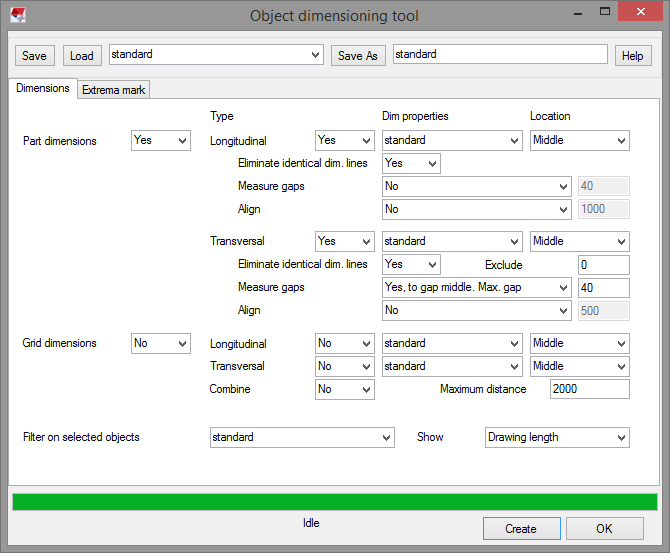
Task: Minimize the Object dimensioning tool window
Action: [578, 13]
